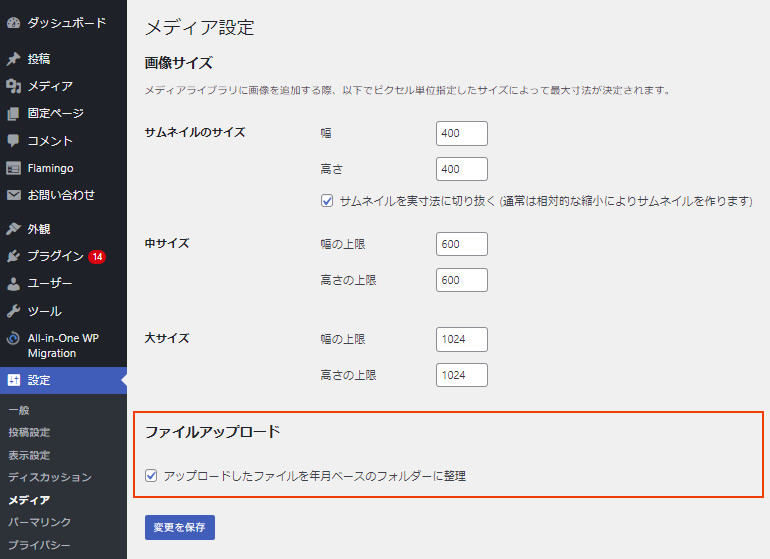Toggle サムネイルを実寸法に切り抜く checkbox
The height and width of the screenshot is (559, 770).
(x=327, y=201)
